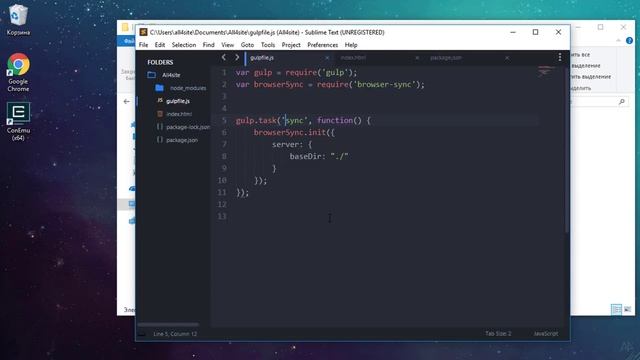The height and width of the screenshot is (360, 640).
Task: Open the Edit menu
Action: (160, 45)
